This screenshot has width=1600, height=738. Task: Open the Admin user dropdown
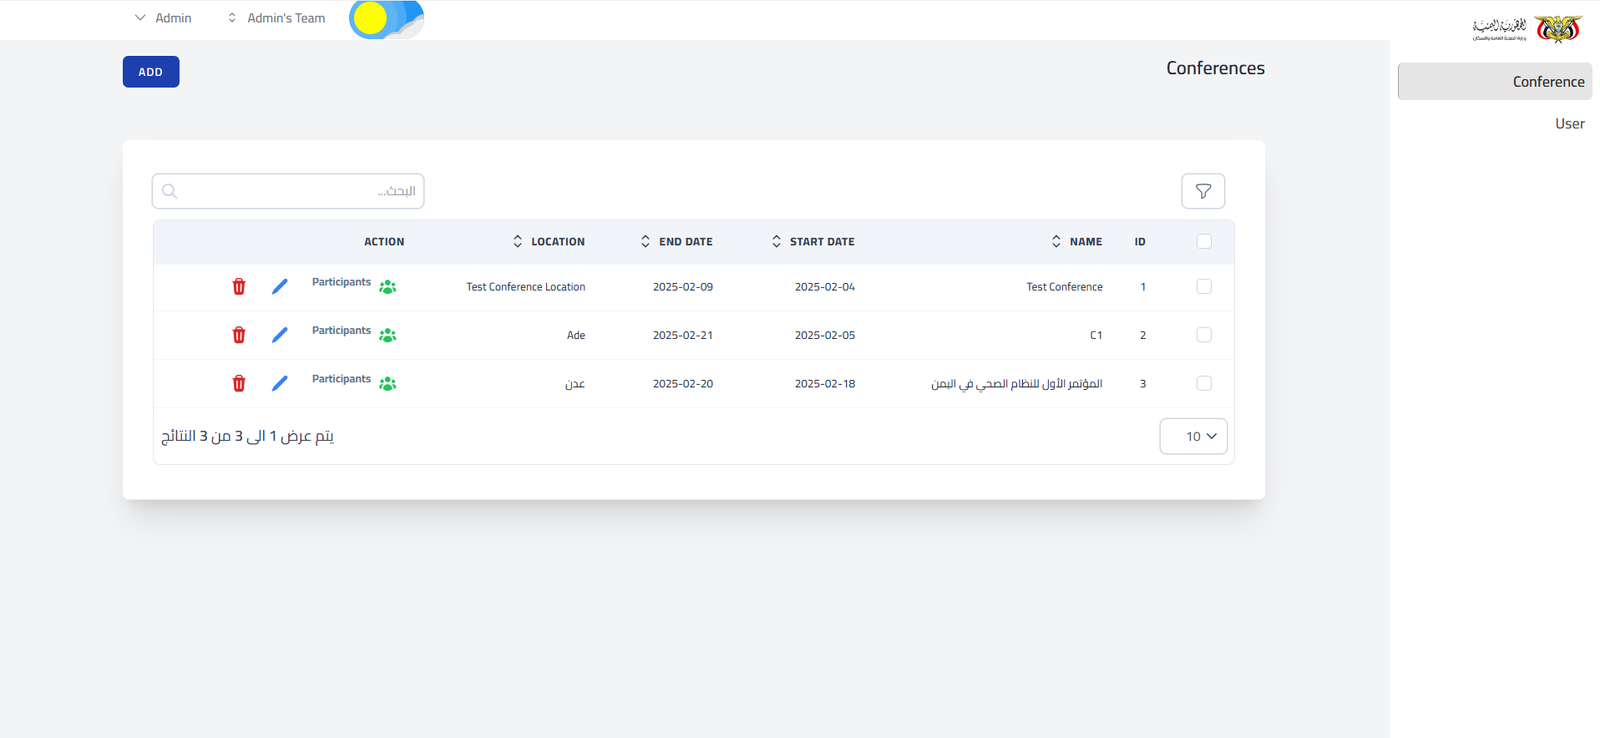pyautogui.click(x=163, y=18)
